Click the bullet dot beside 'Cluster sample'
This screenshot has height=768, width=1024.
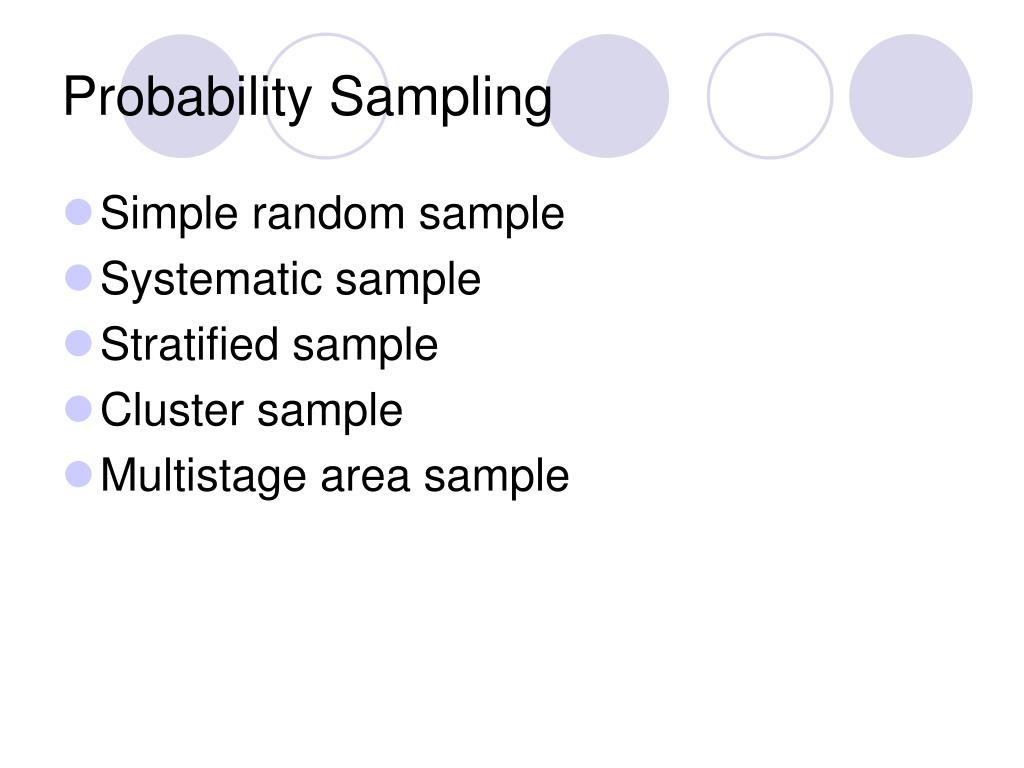pyautogui.click(x=78, y=409)
